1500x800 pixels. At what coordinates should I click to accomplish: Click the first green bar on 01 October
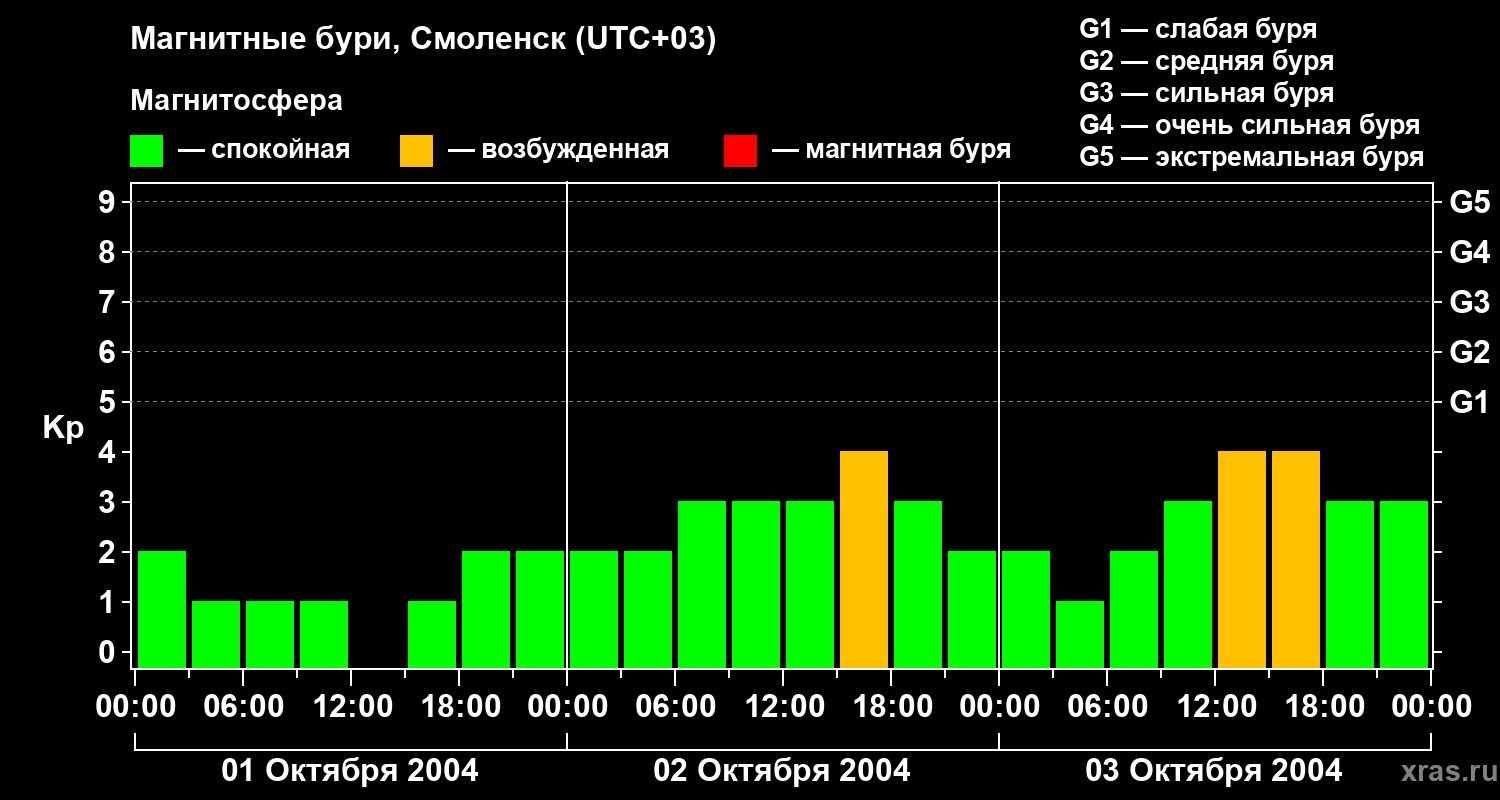tap(162, 609)
